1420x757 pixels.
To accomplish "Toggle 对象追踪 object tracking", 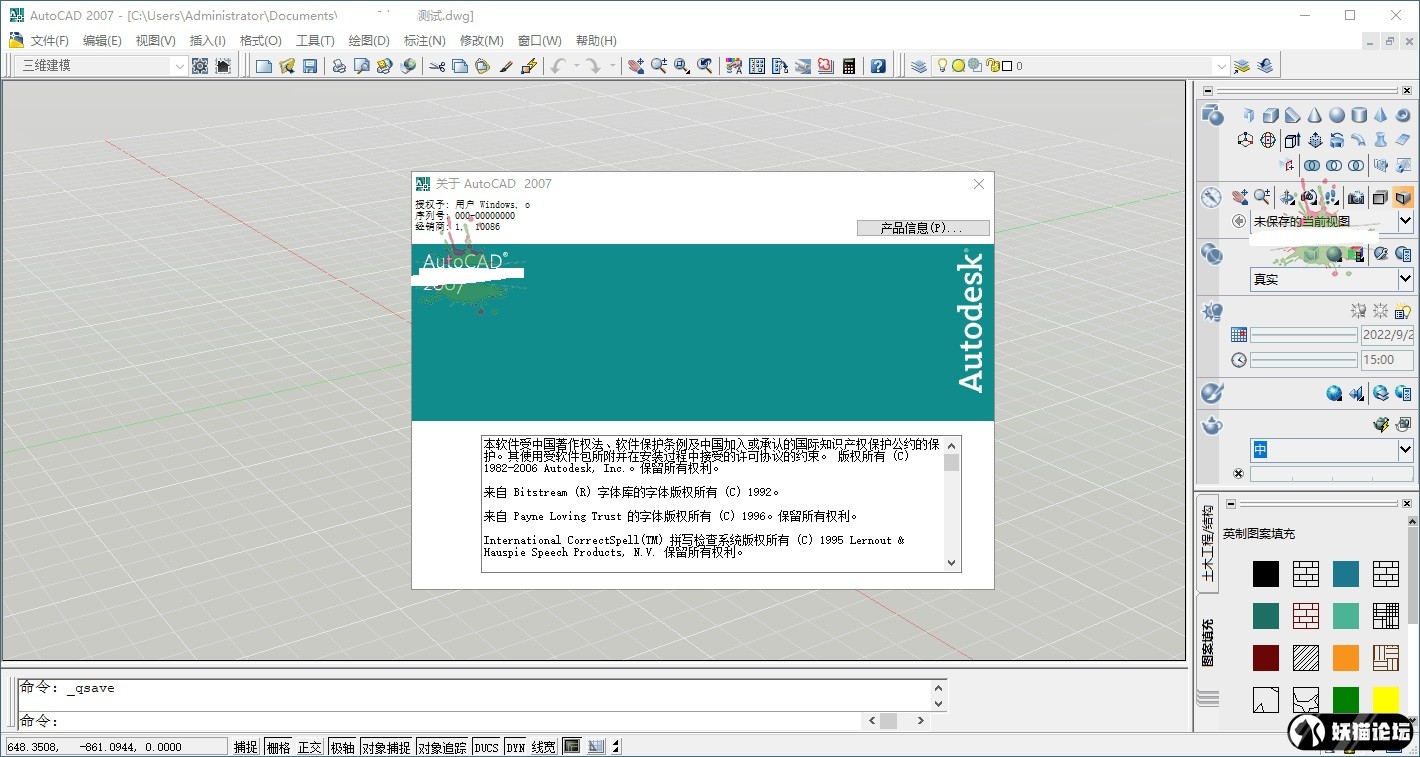I will tap(442, 747).
